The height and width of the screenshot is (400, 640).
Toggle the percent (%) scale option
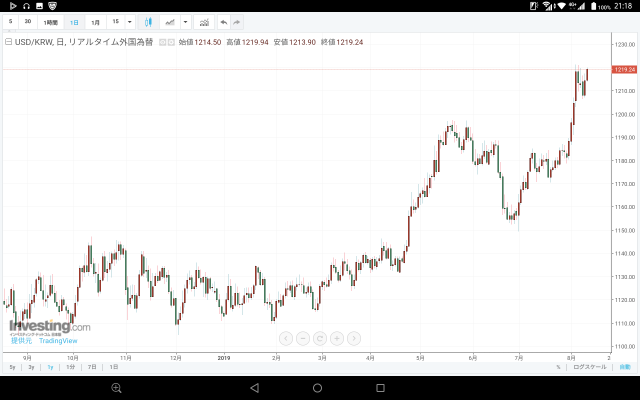[558, 367]
